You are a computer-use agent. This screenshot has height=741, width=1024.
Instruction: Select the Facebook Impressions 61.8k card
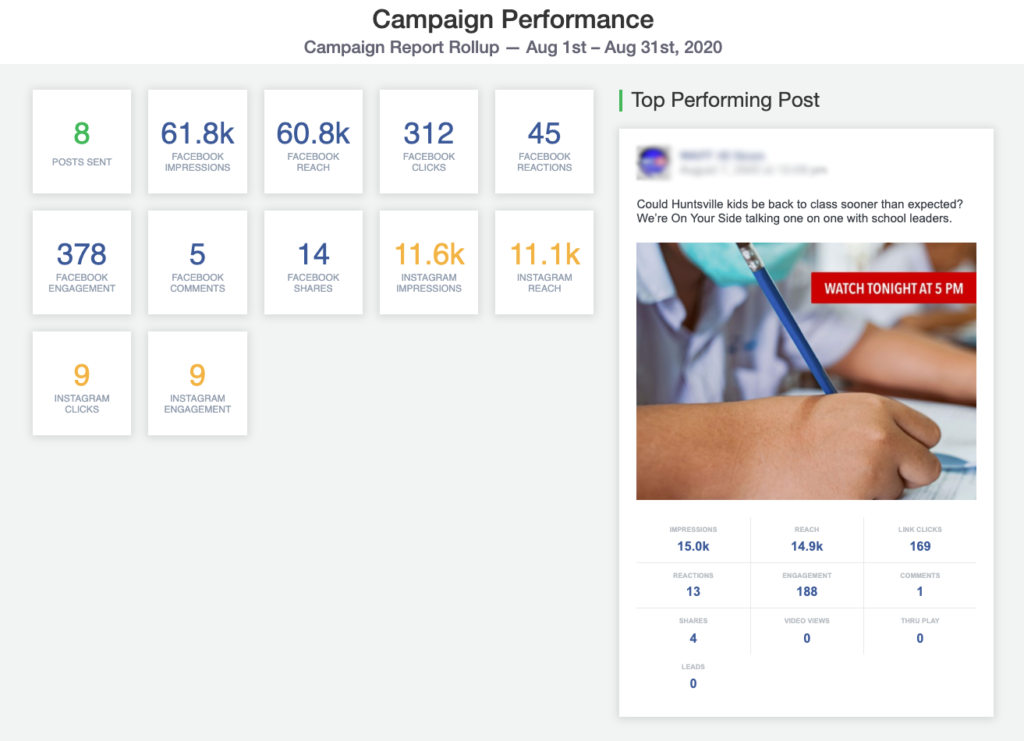tap(197, 142)
